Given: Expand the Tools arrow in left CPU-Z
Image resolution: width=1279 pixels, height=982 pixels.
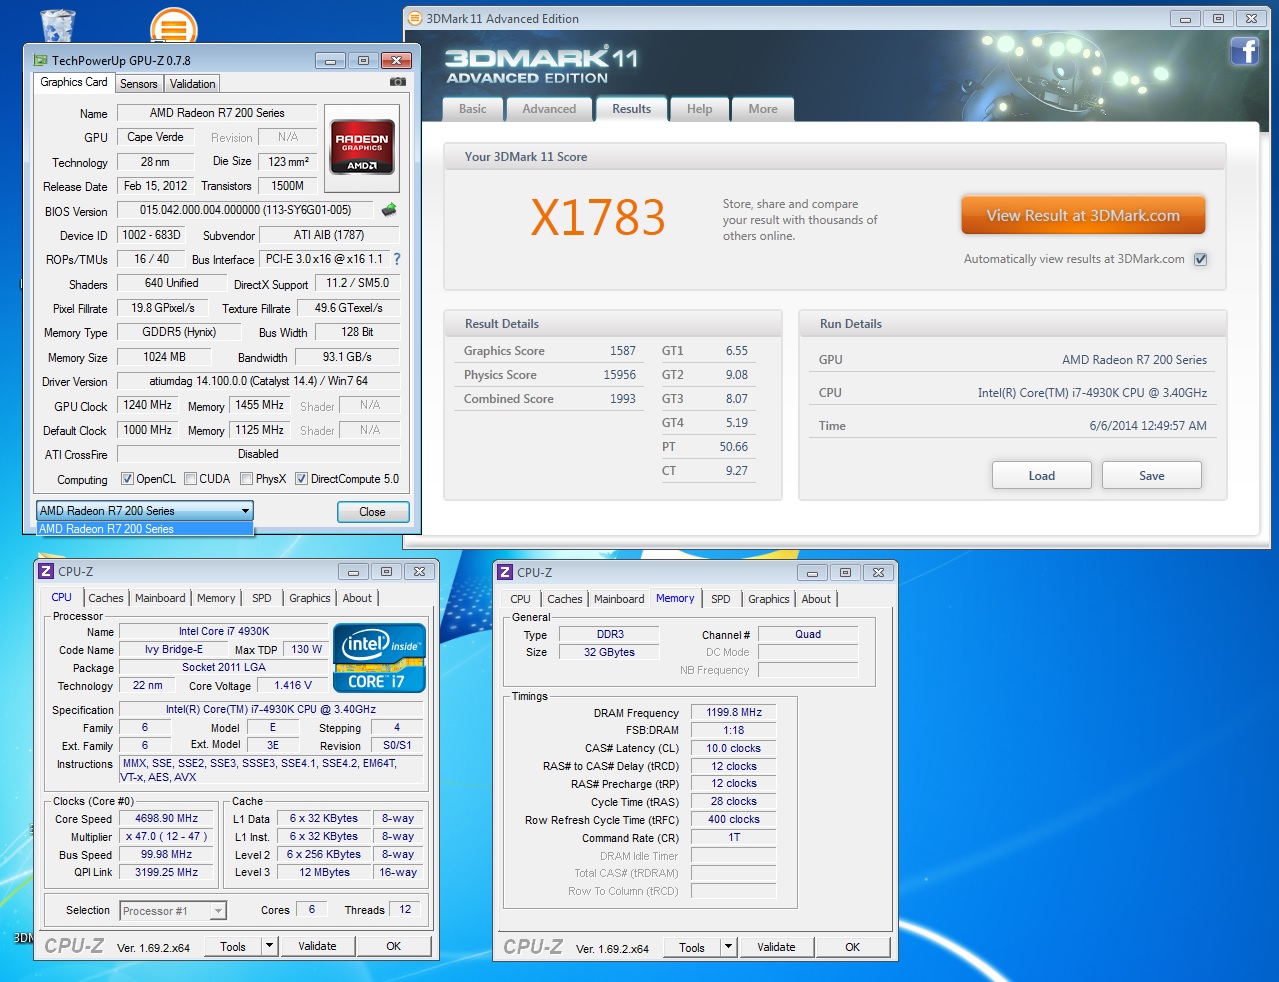Looking at the screenshot, I should pyautogui.click(x=269, y=945).
